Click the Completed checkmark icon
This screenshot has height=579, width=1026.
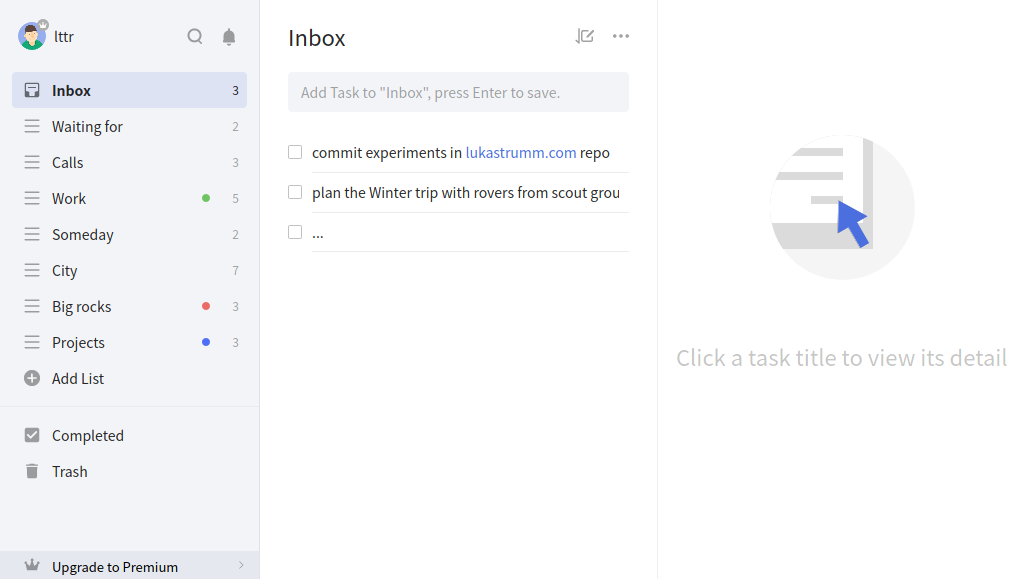32,435
